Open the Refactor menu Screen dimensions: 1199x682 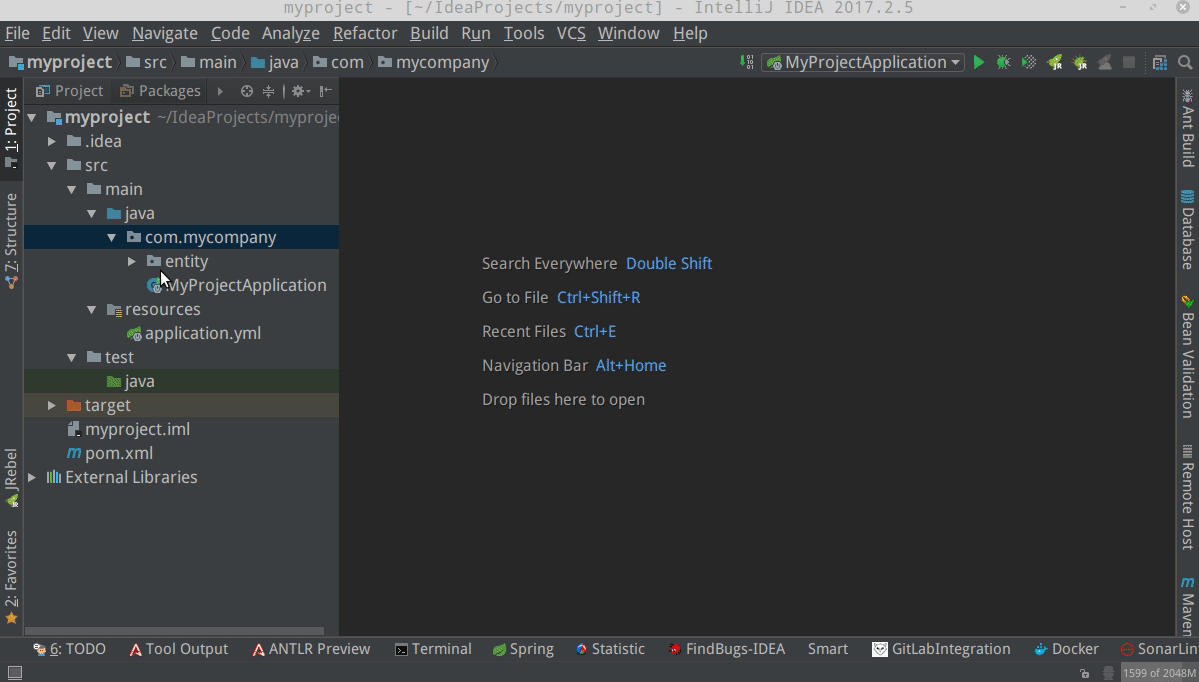point(365,34)
